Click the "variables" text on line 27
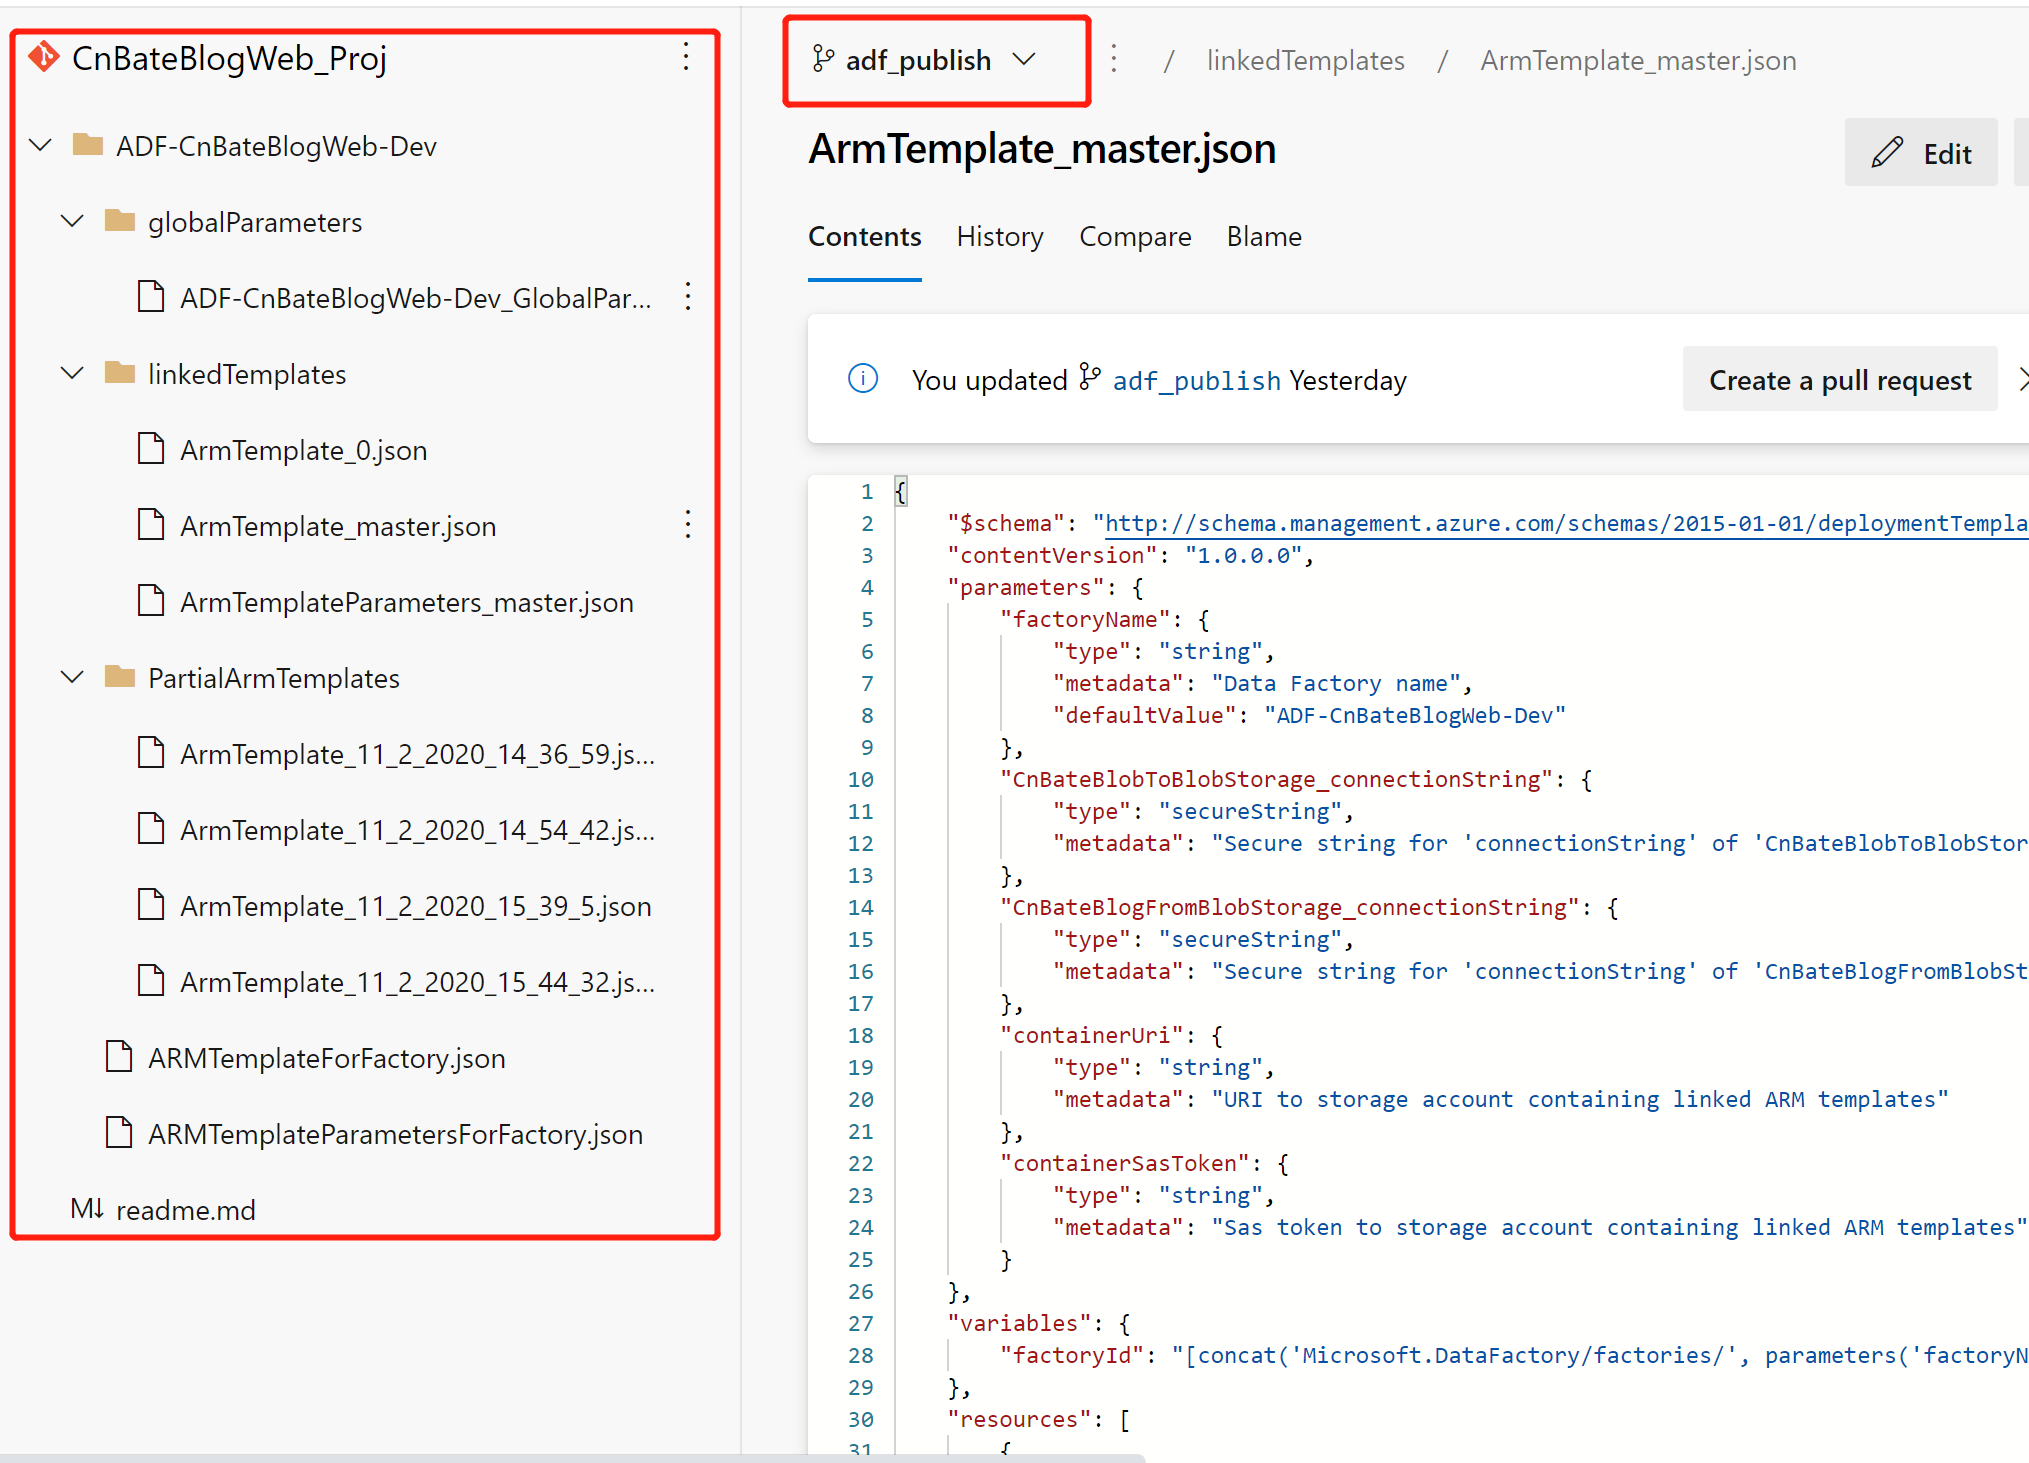Viewport: 2029px width, 1463px height. tap(1019, 1323)
